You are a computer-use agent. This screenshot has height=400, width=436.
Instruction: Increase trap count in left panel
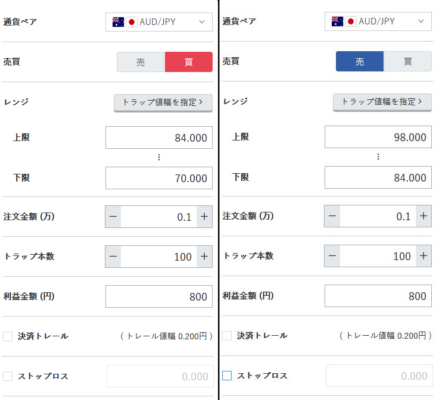coord(204,257)
